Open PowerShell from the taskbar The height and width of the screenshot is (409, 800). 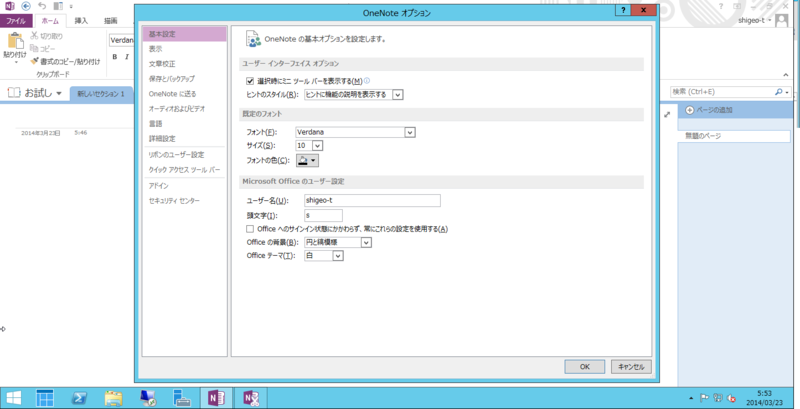pyautogui.click(x=79, y=398)
